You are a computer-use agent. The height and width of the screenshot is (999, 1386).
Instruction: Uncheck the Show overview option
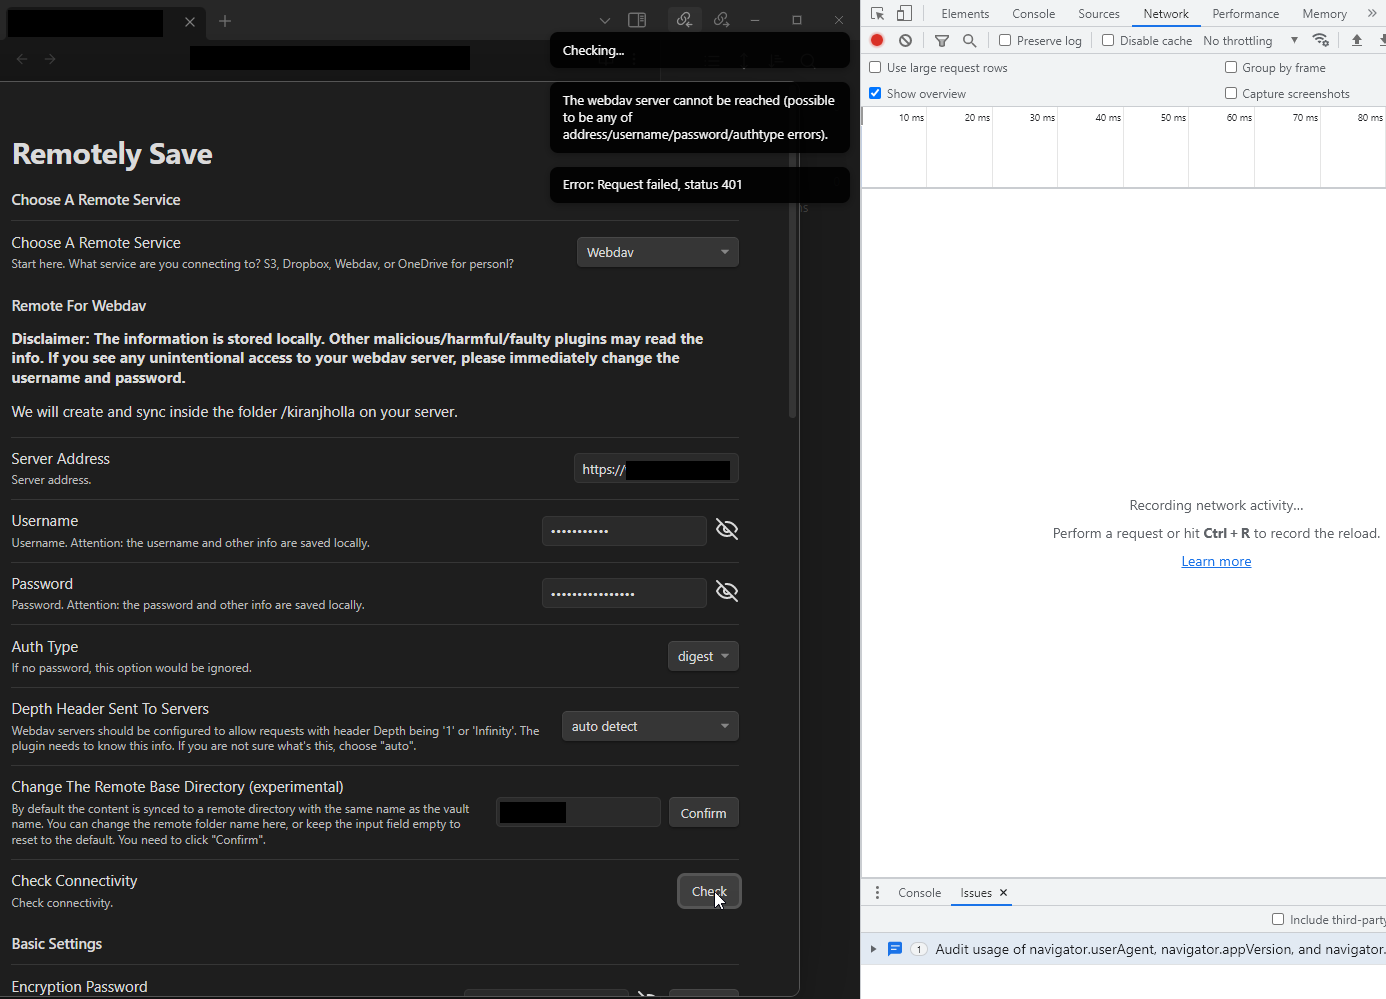875,93
